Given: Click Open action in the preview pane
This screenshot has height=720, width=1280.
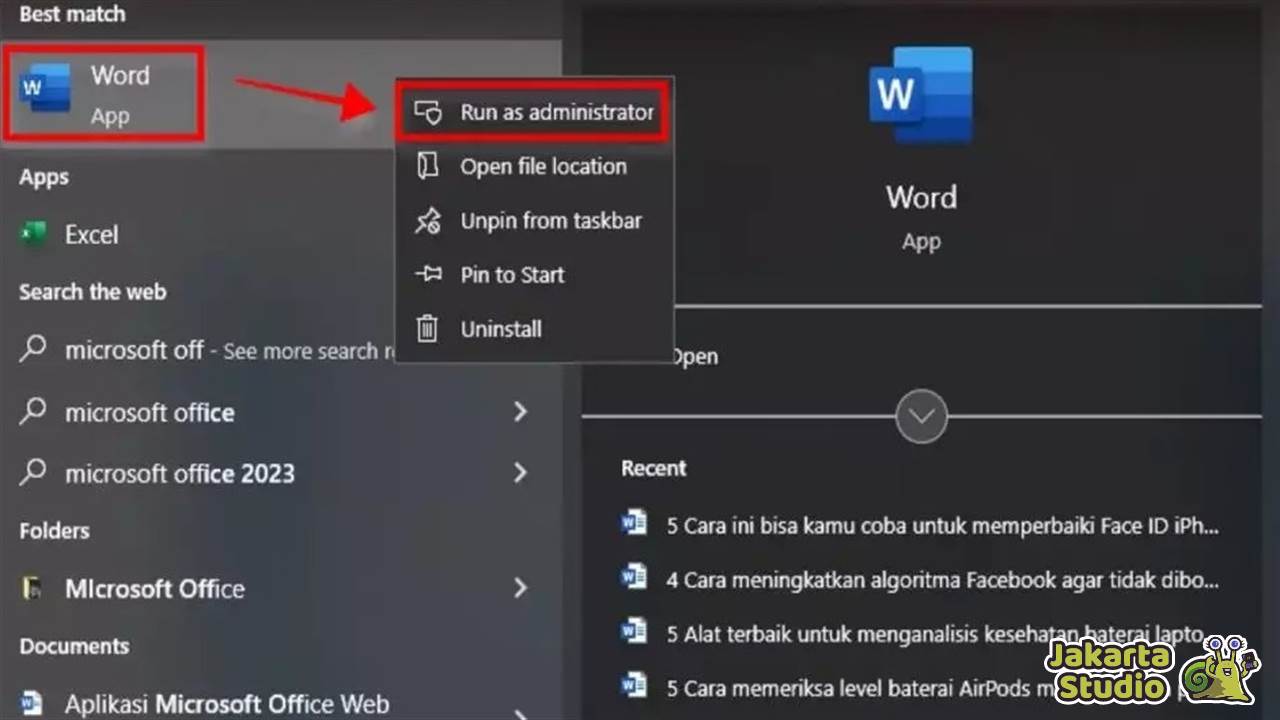Looking at the screenshot, I should 695,357.
